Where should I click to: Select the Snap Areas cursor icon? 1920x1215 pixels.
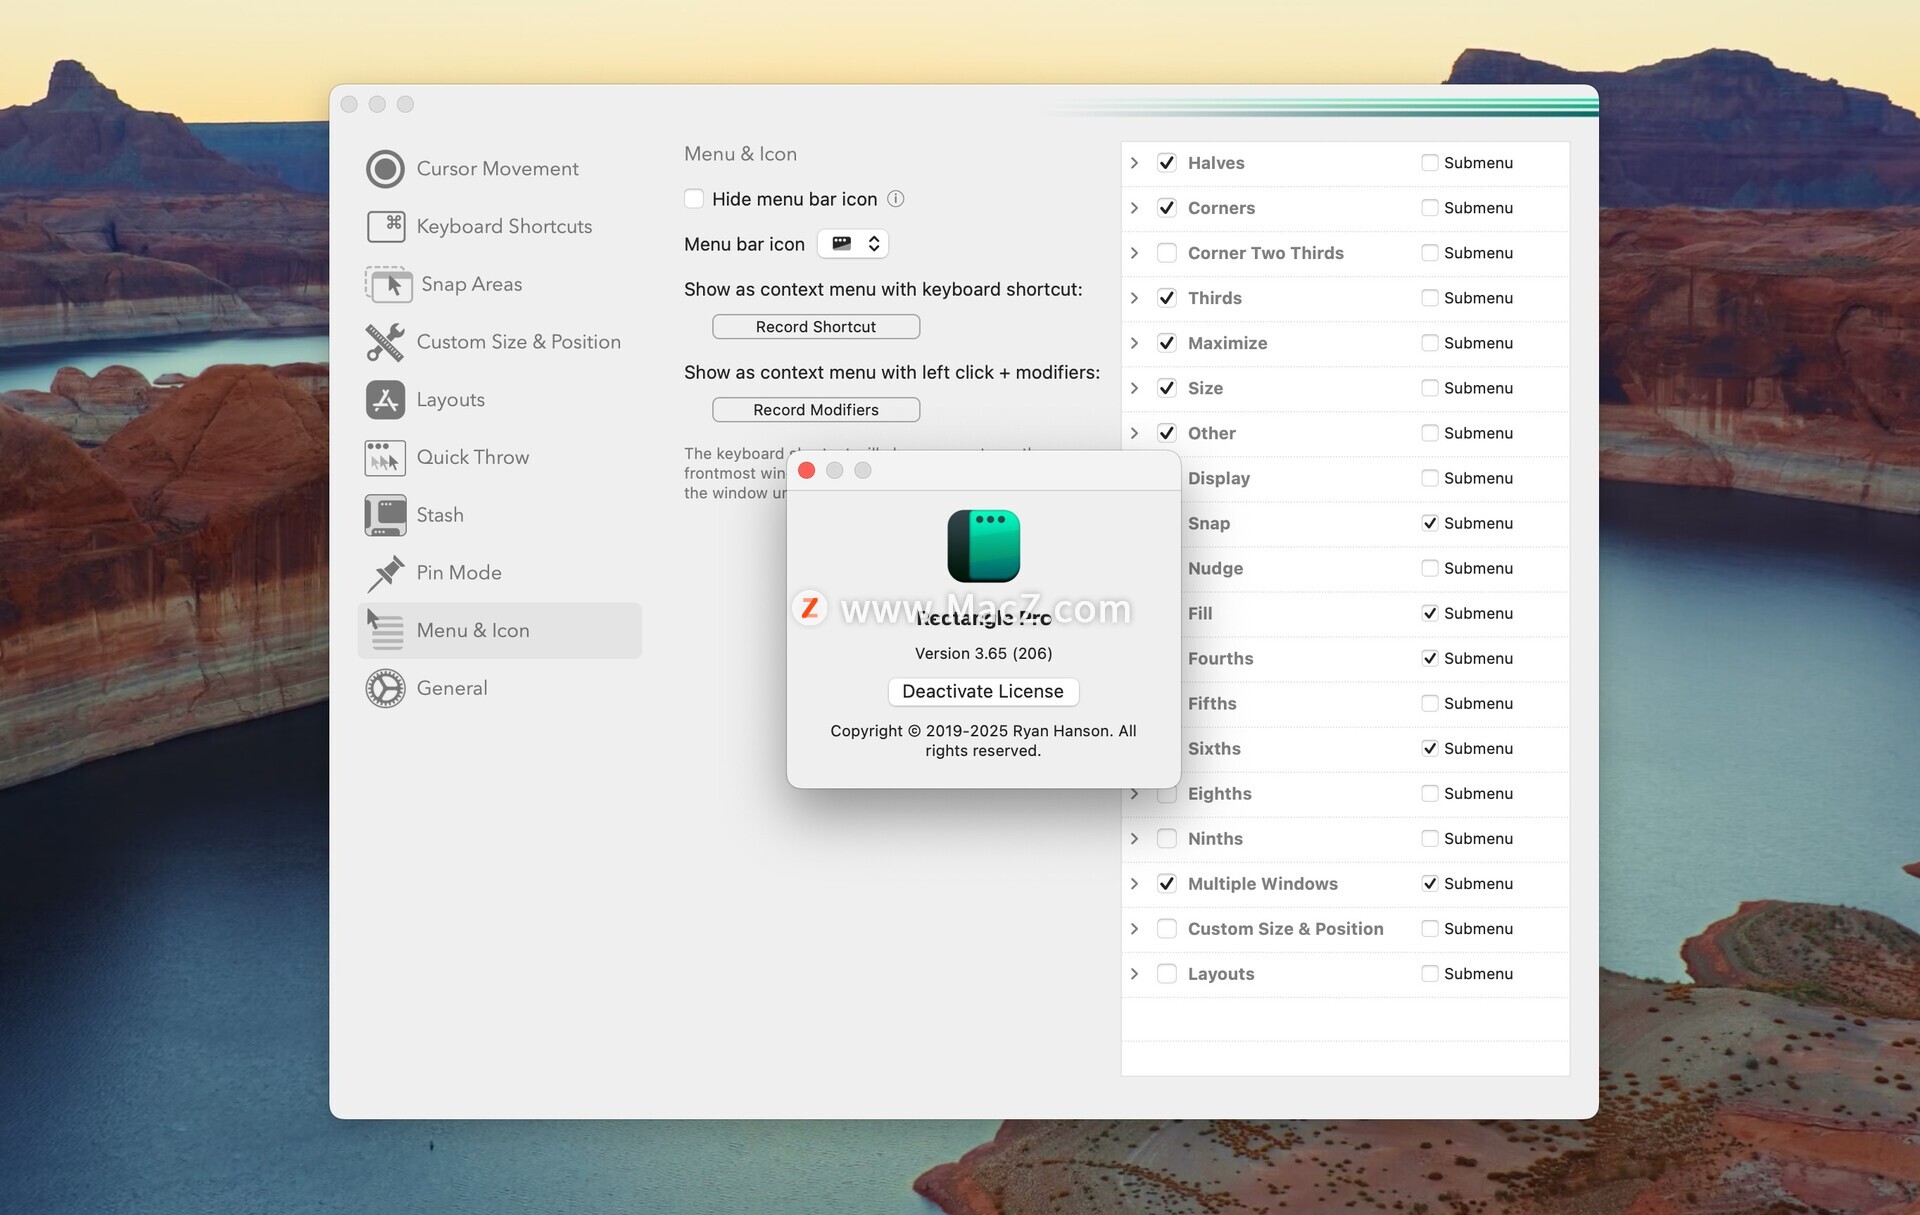point(388,285)
